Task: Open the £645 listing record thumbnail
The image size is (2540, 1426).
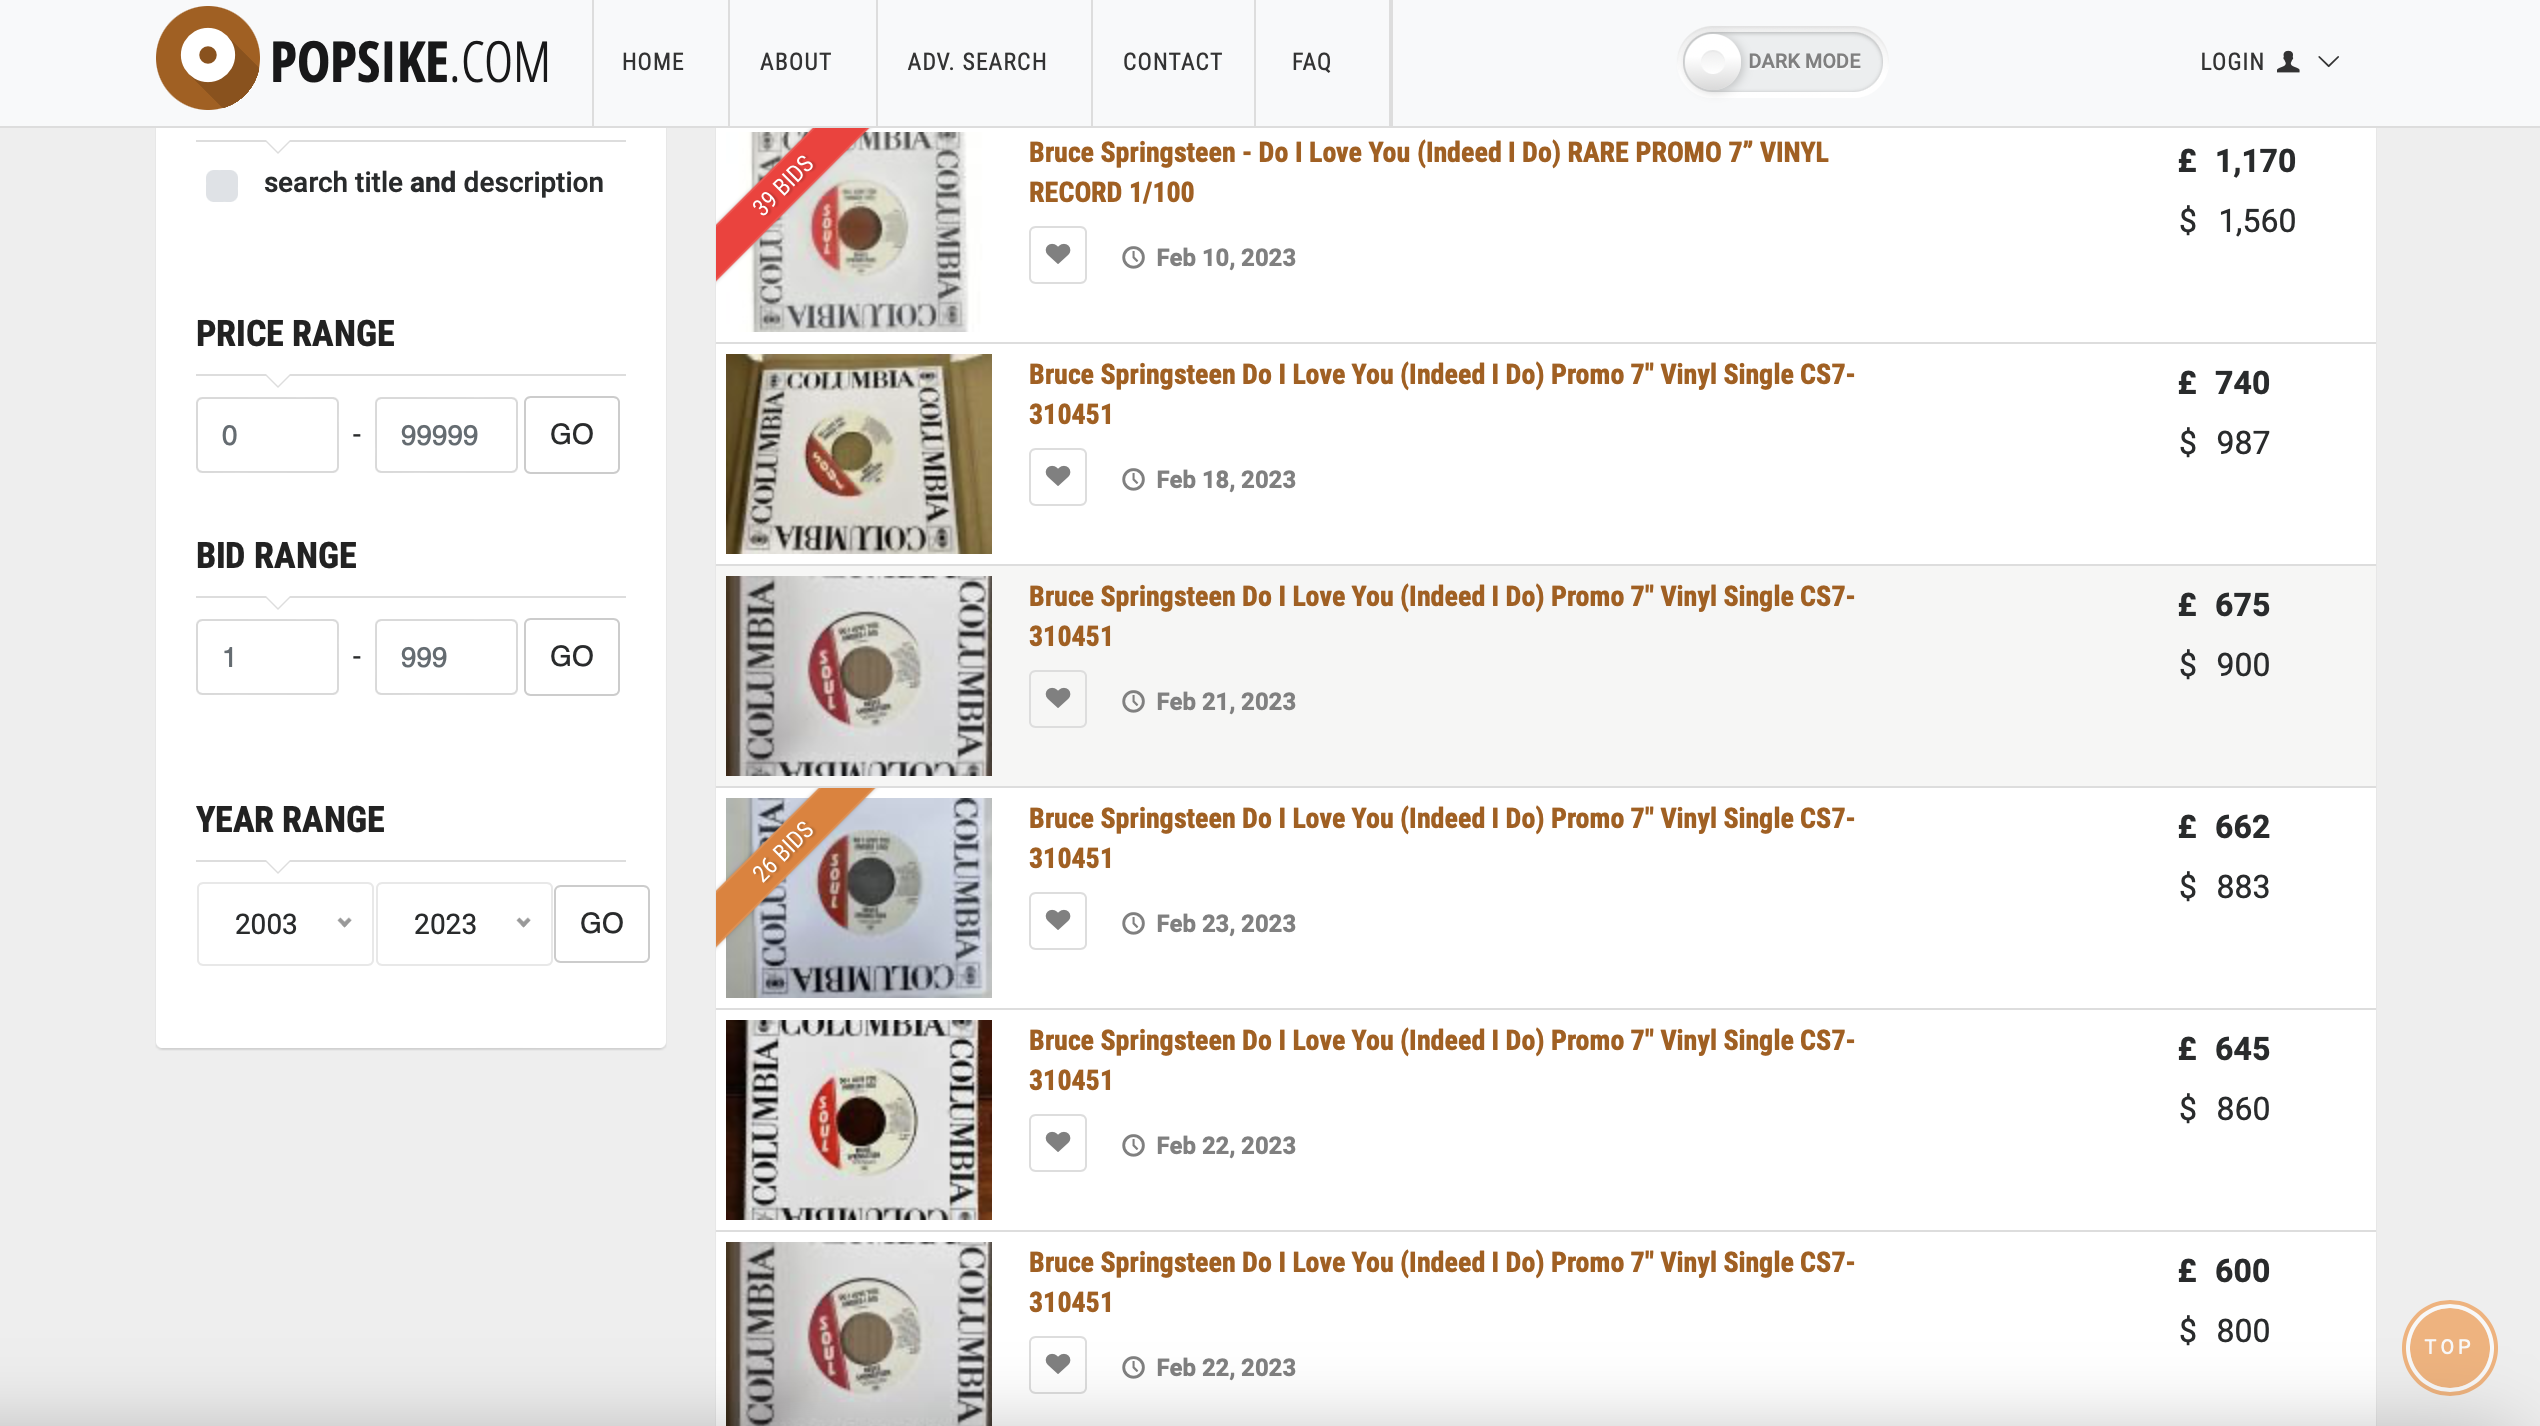Action: click(x=859, y=1120)
